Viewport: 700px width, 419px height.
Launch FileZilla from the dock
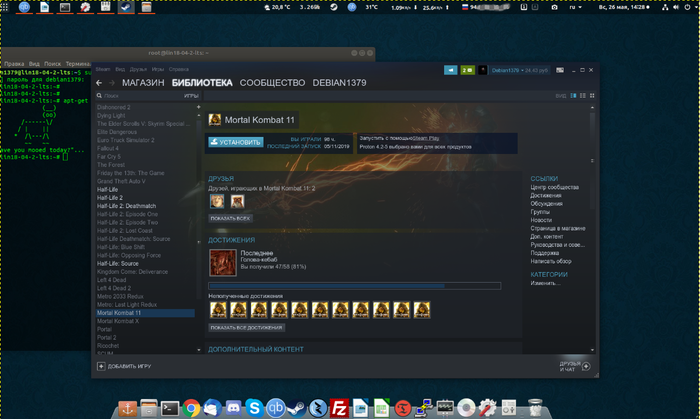point(339,407)
